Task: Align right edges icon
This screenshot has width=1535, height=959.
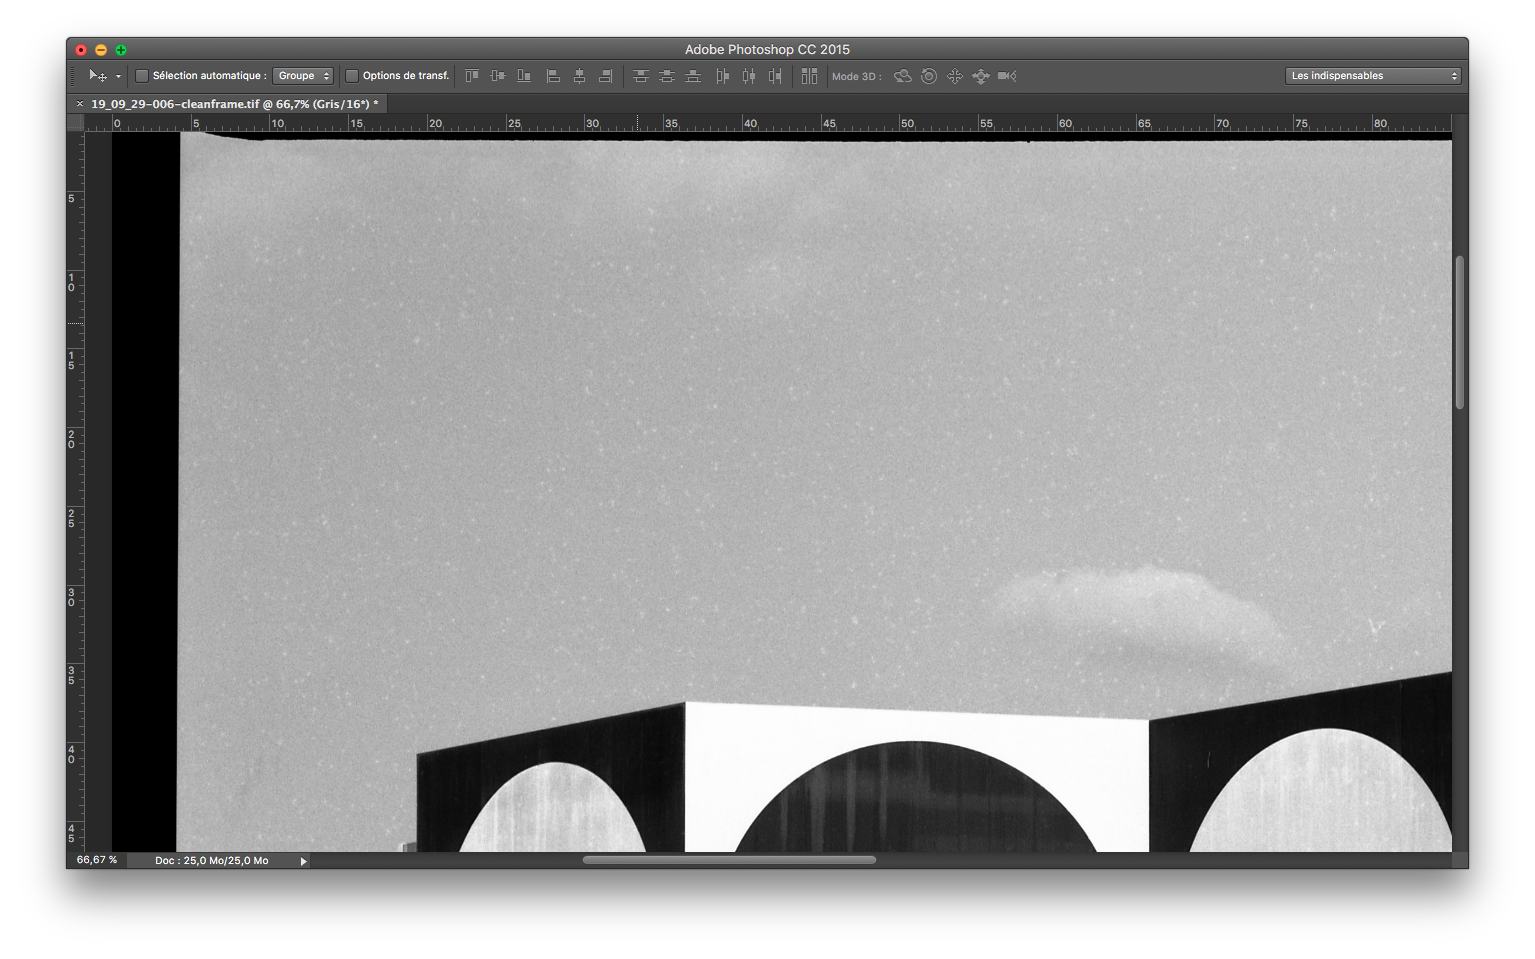Action: click(605, 76)
